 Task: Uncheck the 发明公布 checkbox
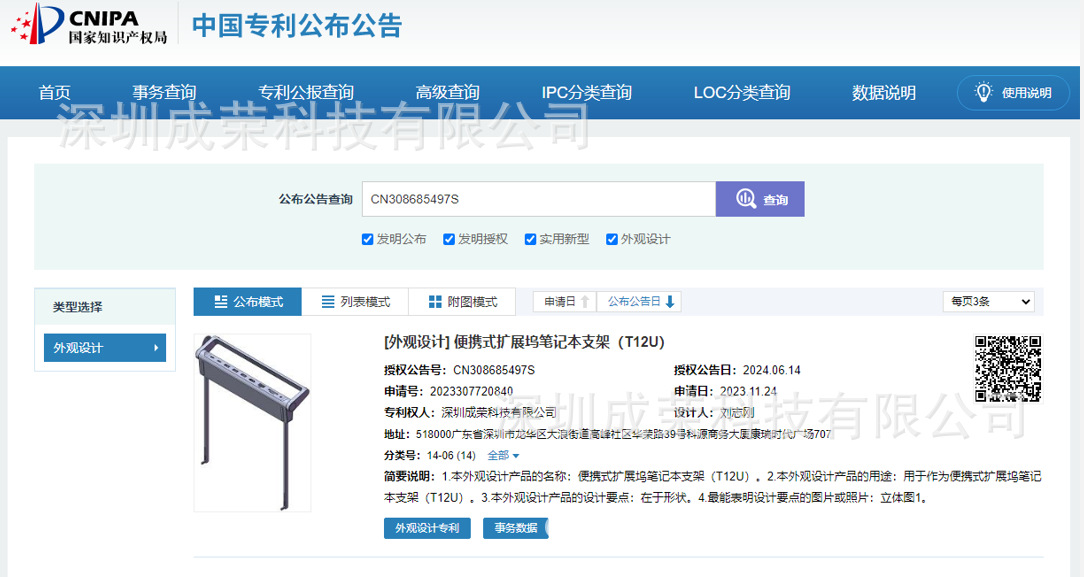click(368, 239)
